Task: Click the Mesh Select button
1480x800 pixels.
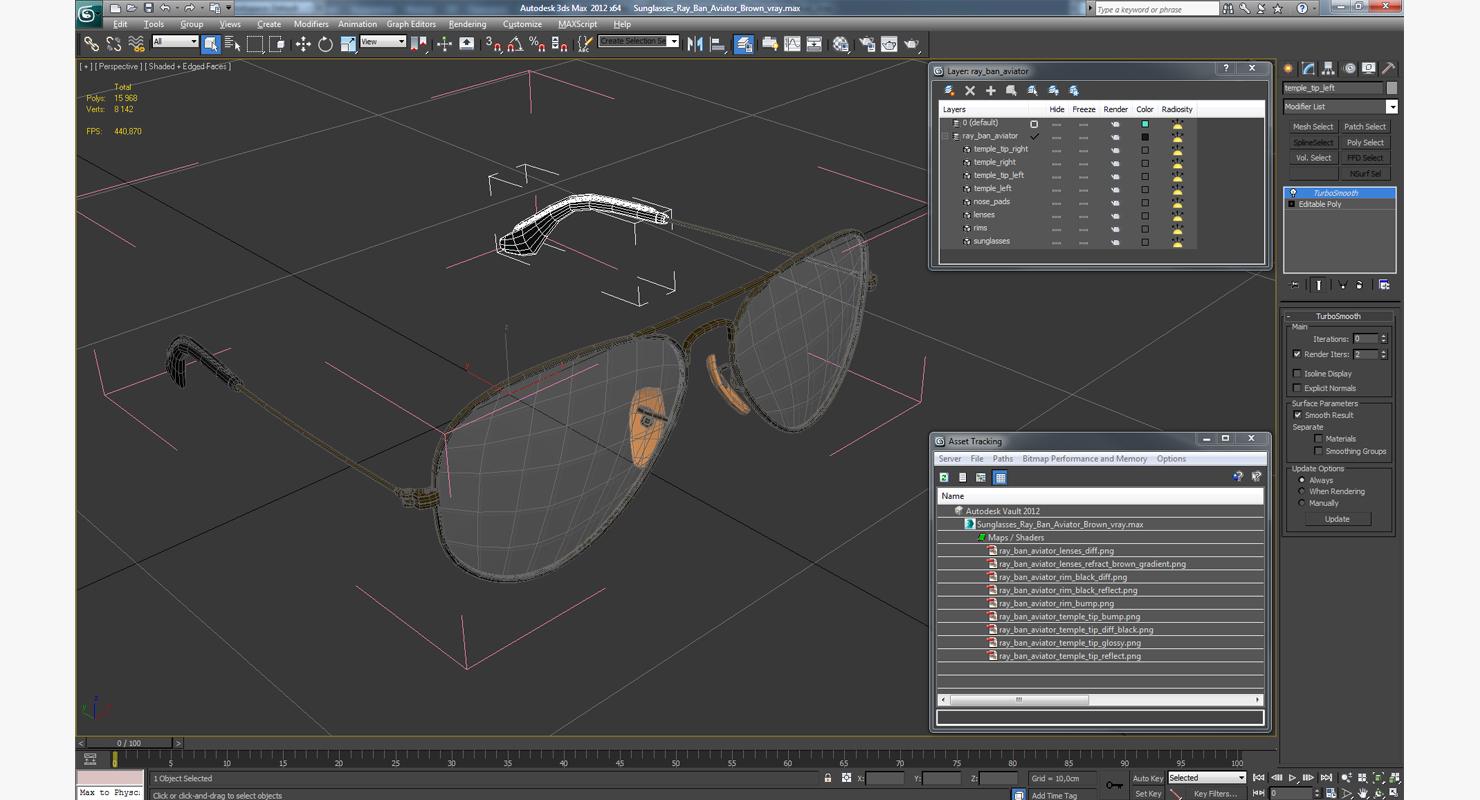Action: pyautogui.click(x=1312, y=127)
